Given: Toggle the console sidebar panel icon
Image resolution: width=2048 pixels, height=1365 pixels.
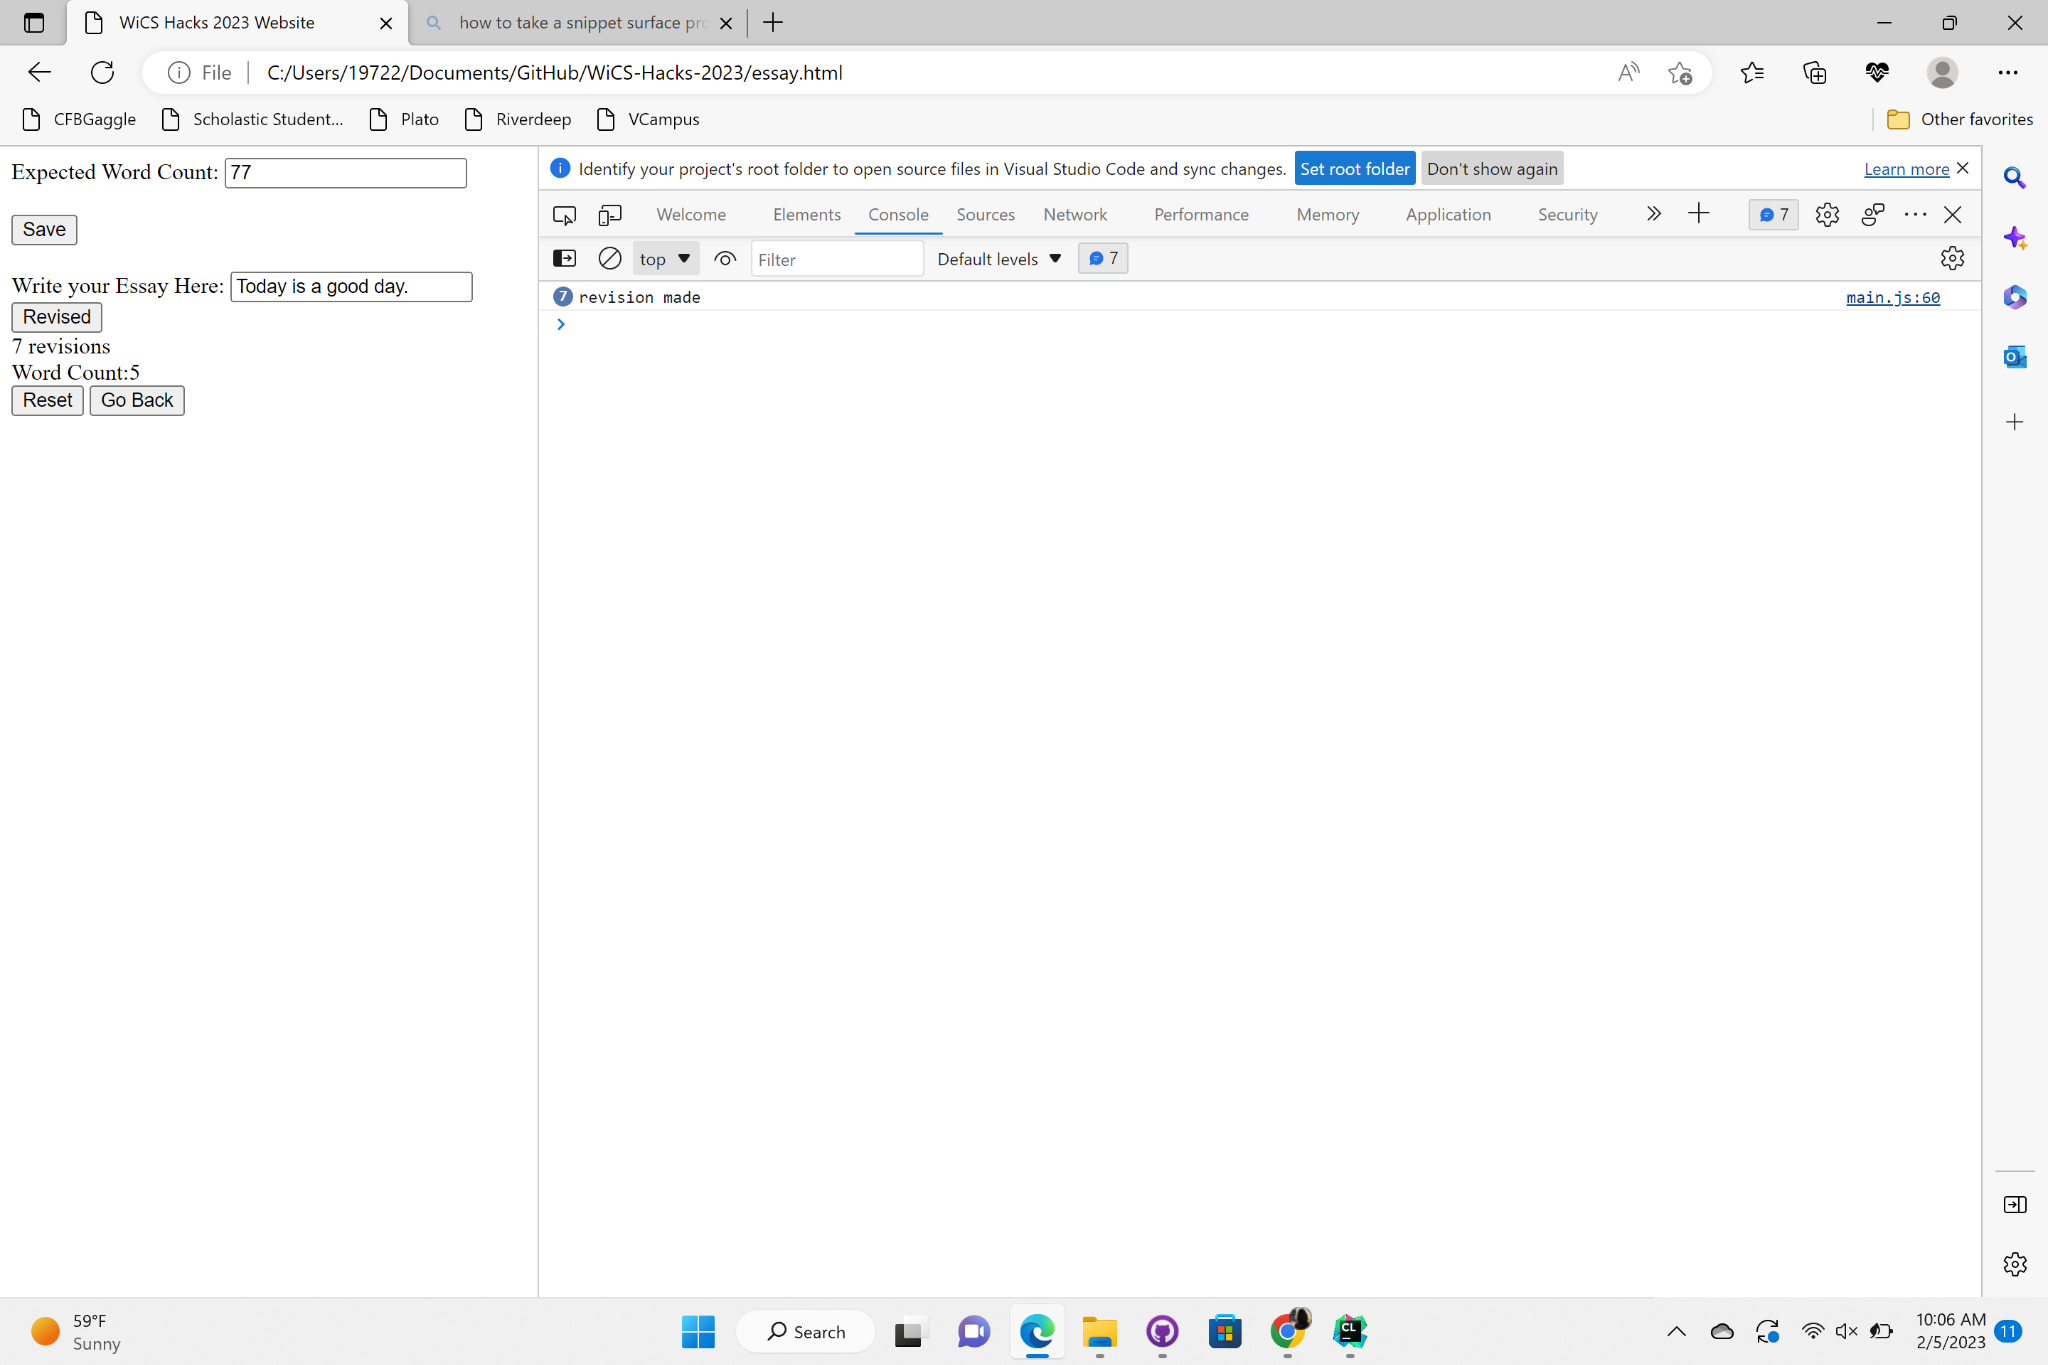Looking at the screenshot, I should click(564, 259).
